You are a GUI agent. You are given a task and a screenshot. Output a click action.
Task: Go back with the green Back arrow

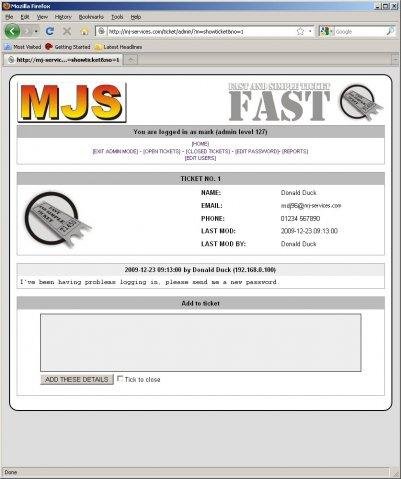[12, 31]
